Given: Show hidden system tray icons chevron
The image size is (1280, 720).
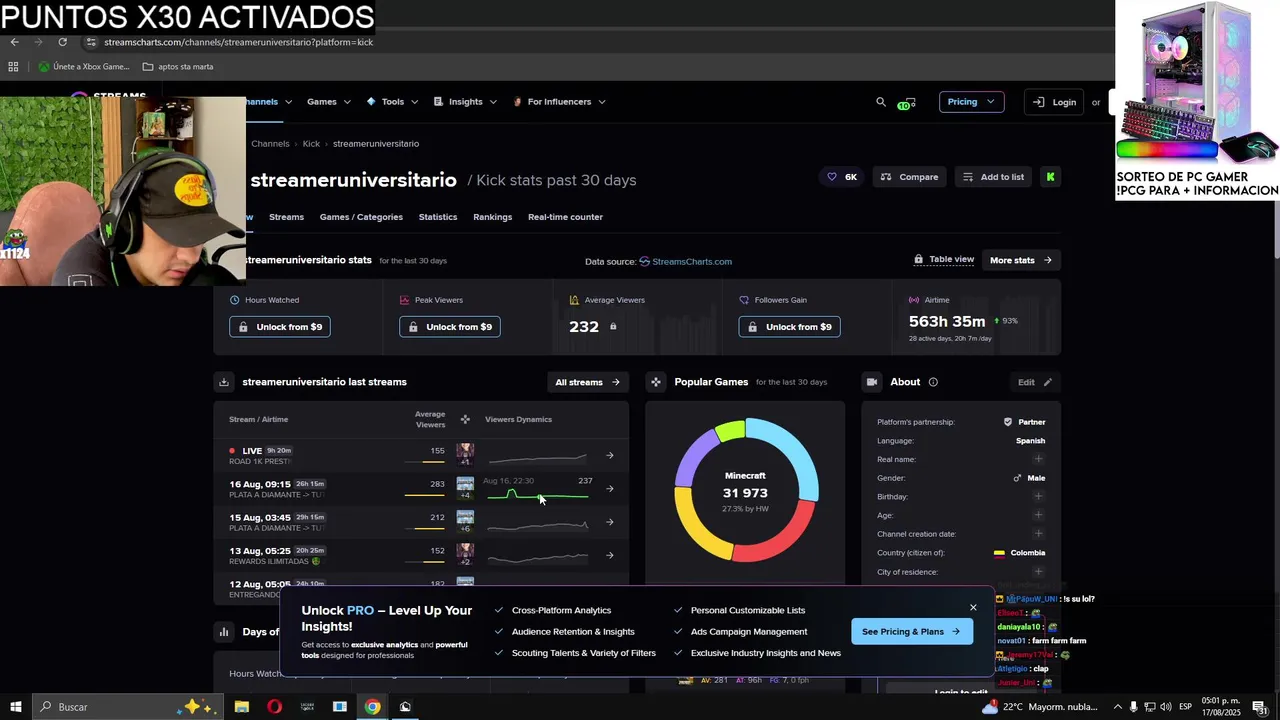Looking at the screenshot, I should 1118,707.
